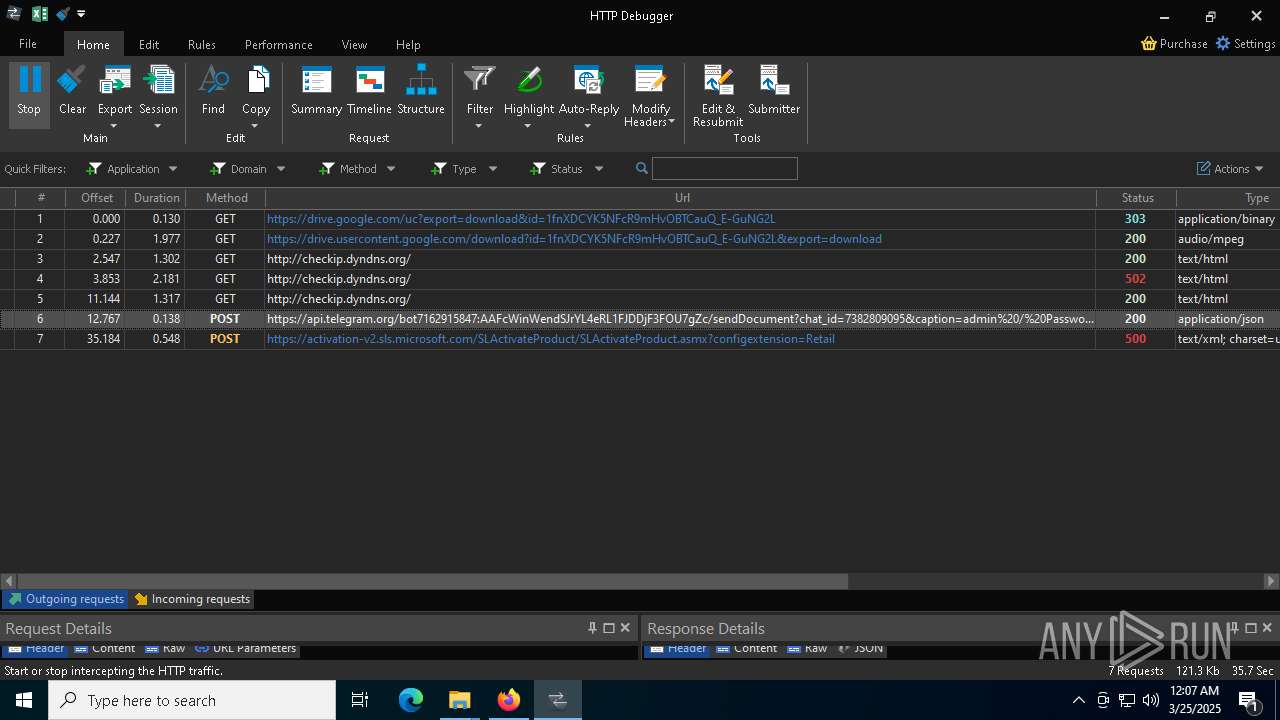
Task: Maximize the Request Details panel
Action: pyautogui.click(x=609, y=628)
